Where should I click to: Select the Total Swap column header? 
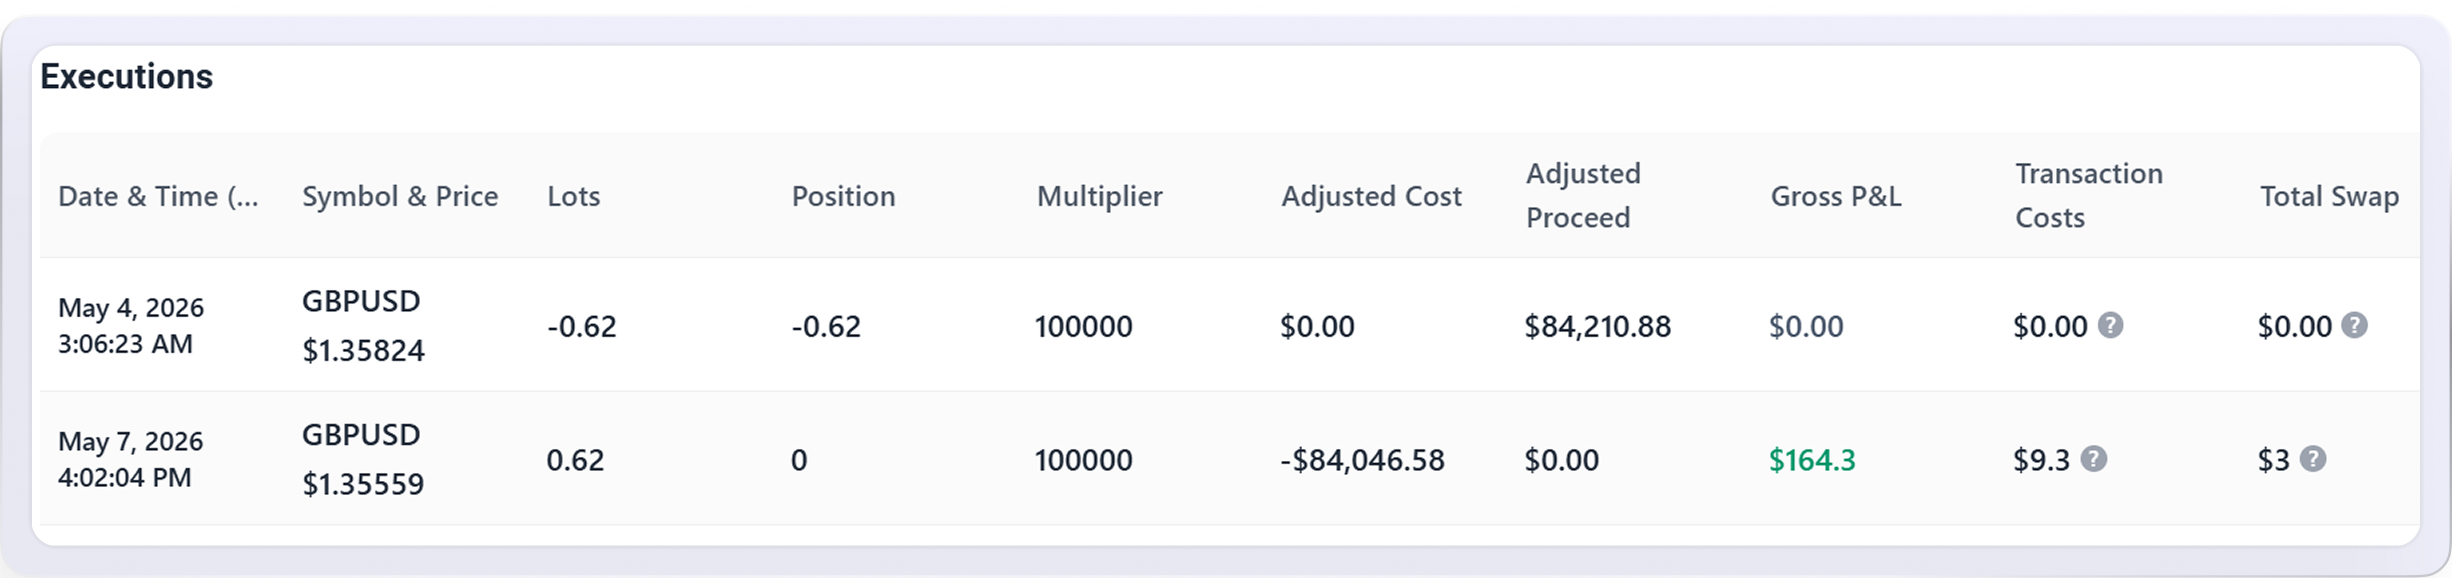pos(2329,196)
